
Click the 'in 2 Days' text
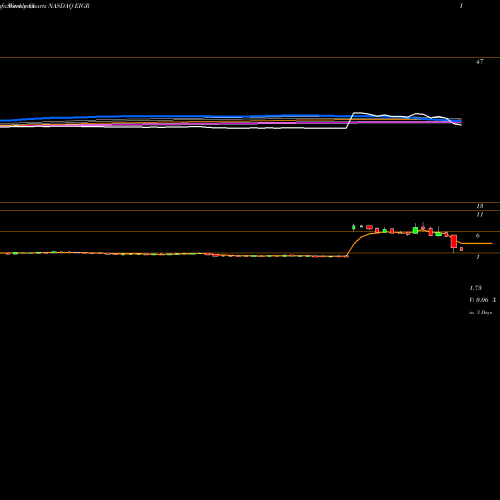[480, 313]
